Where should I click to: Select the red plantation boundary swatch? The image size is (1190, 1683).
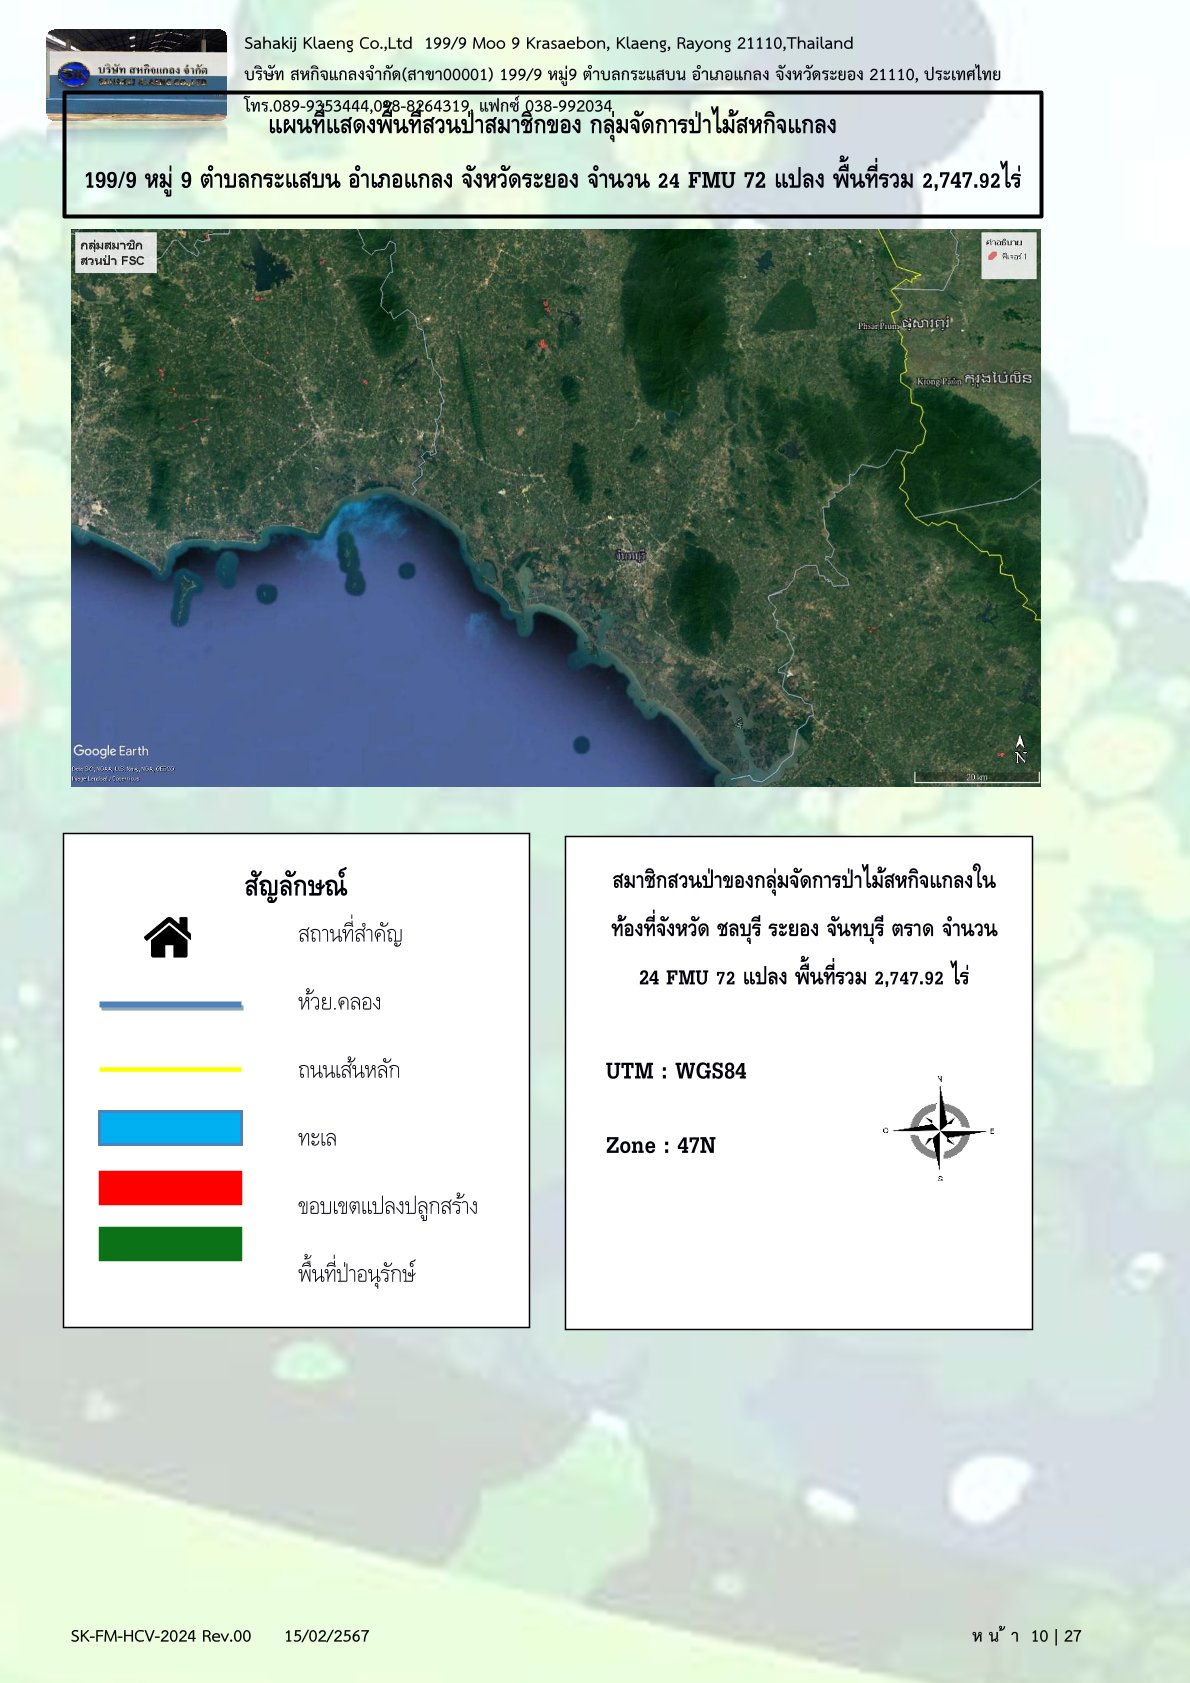171,1188
